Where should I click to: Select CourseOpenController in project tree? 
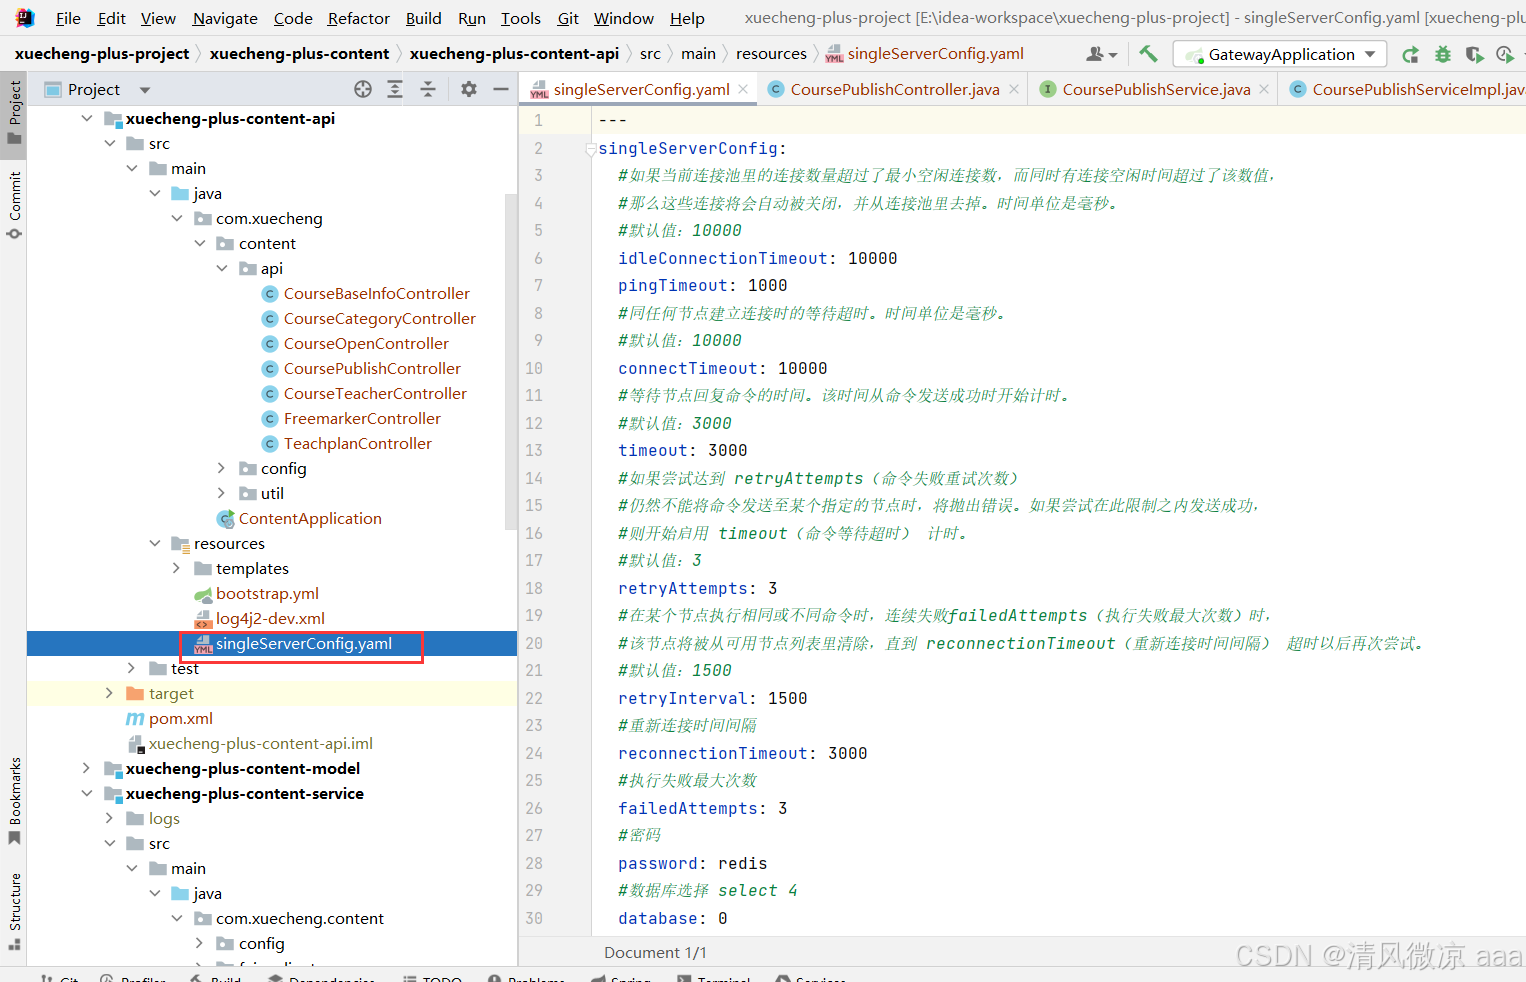(366, 343)
